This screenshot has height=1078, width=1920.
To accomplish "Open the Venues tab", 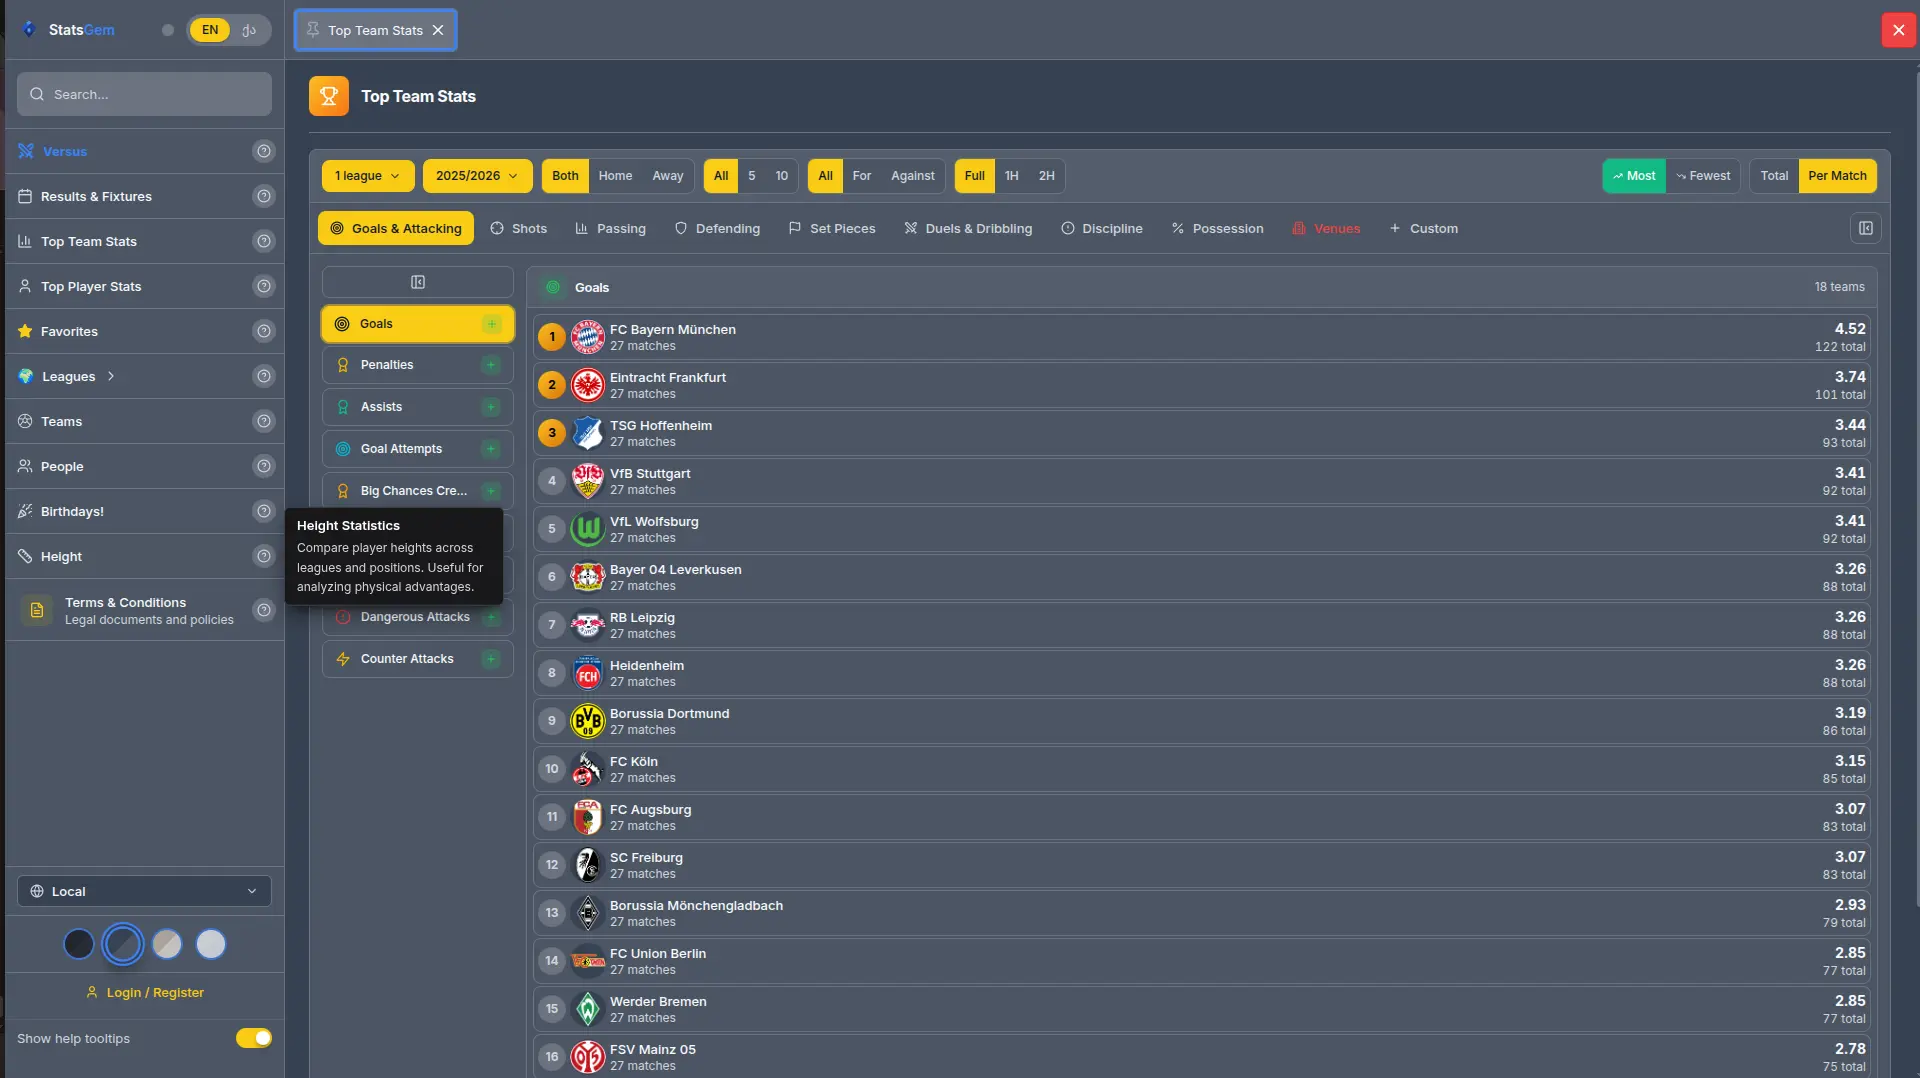I will click(1326, 228).
